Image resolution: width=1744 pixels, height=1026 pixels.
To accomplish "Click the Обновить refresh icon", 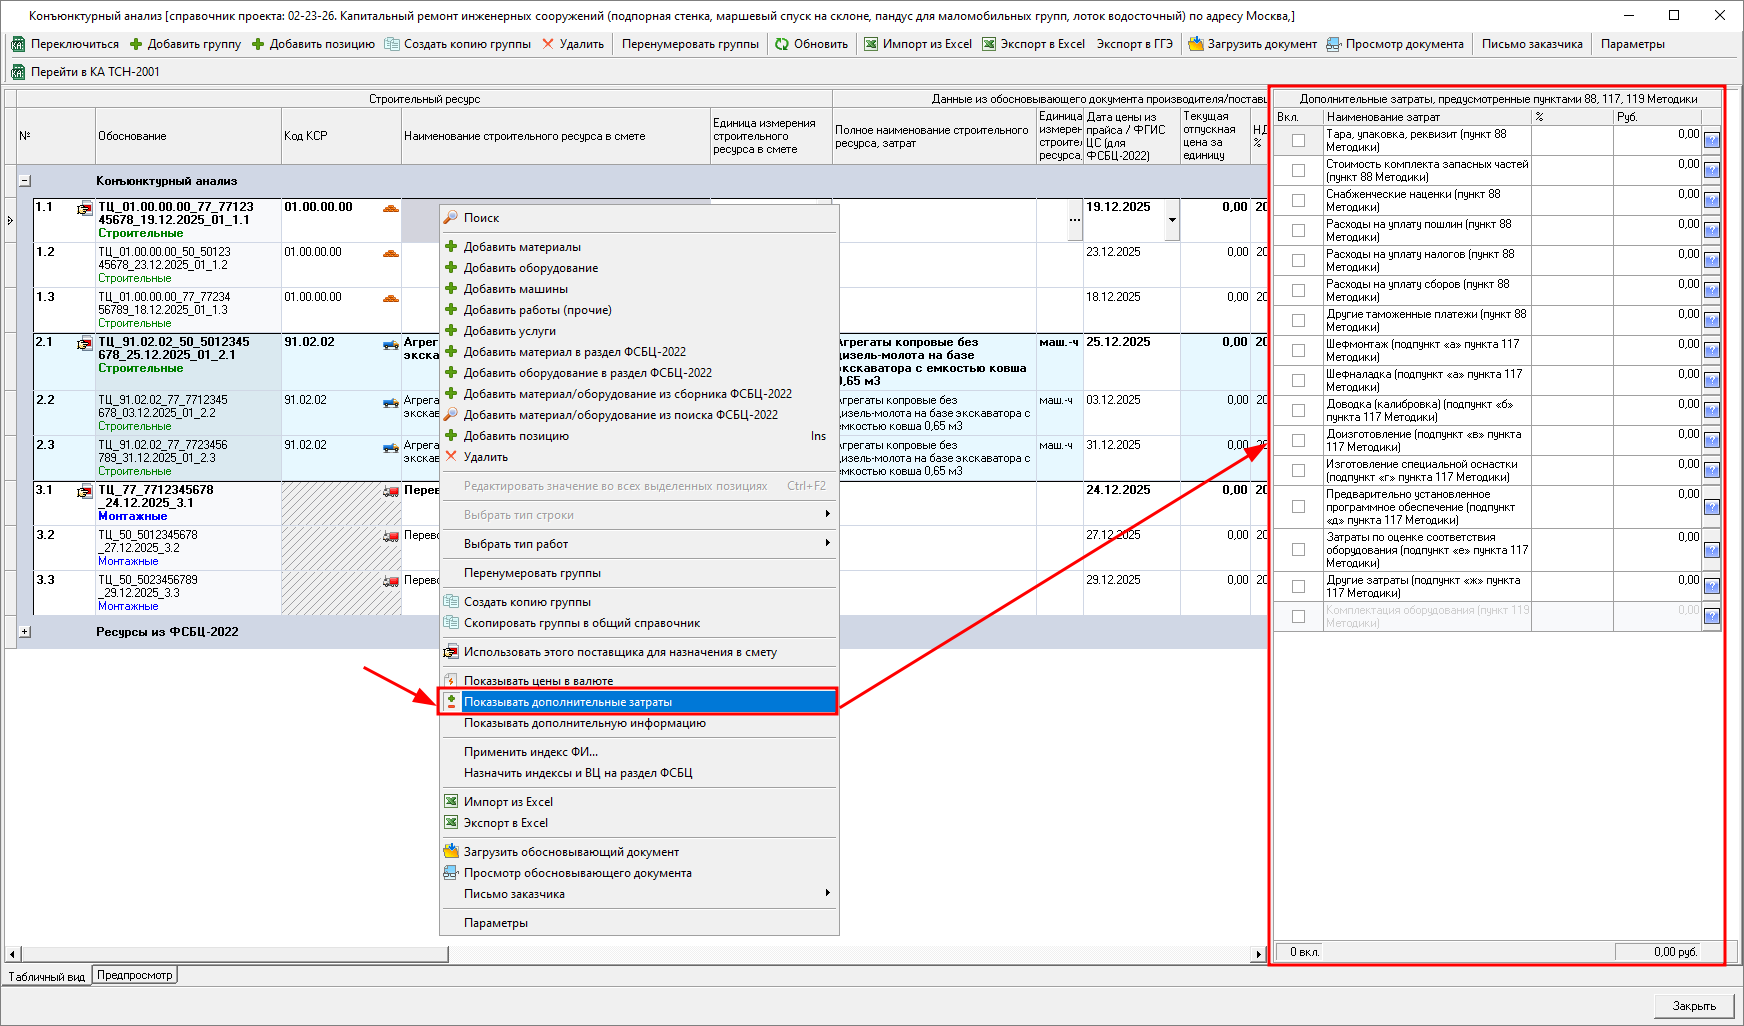I will coord(782,44).
